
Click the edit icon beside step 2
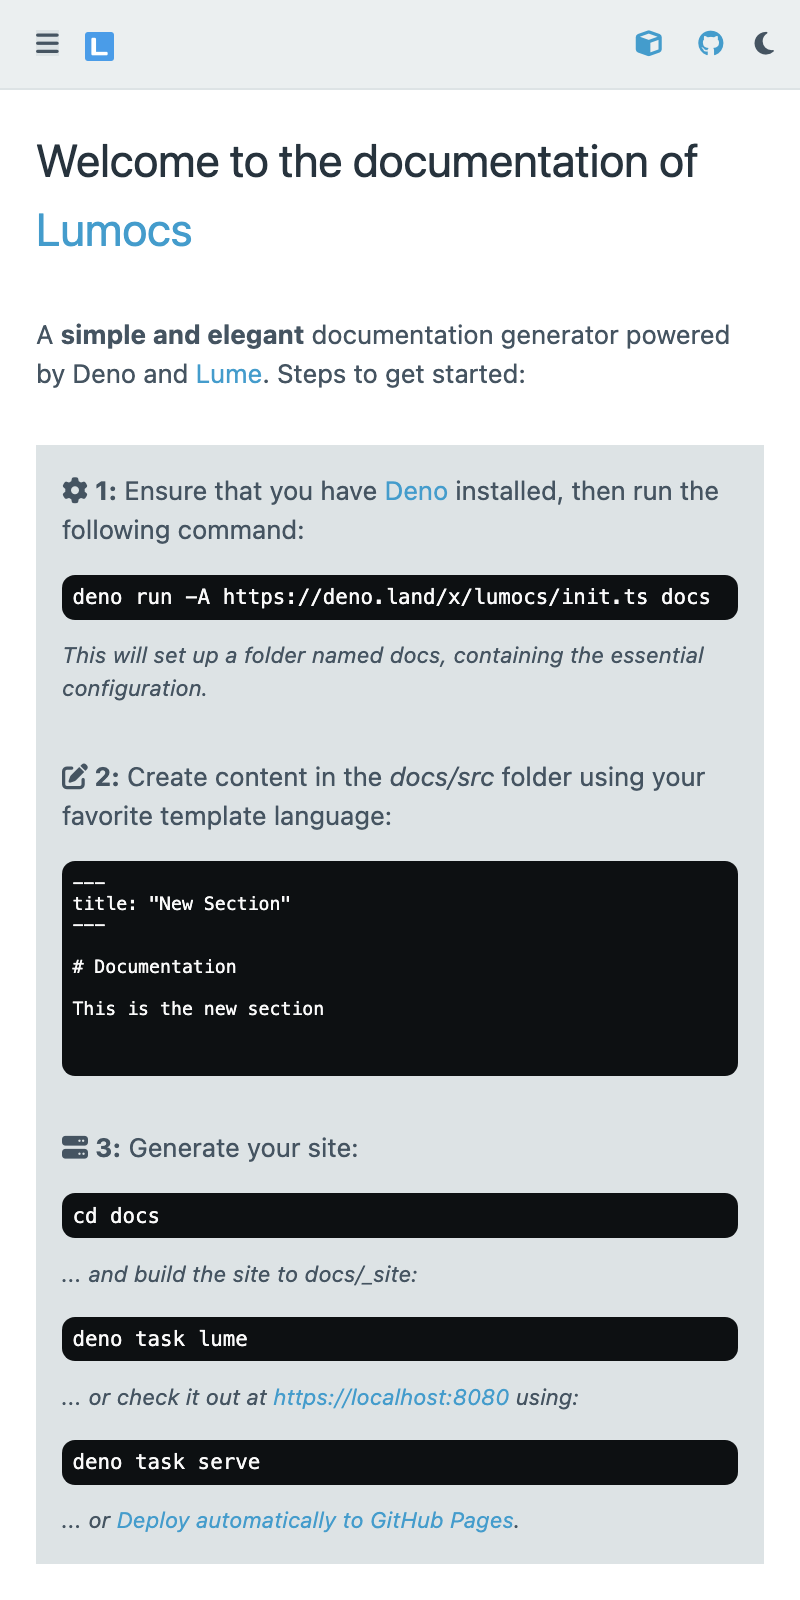[75, 777]
